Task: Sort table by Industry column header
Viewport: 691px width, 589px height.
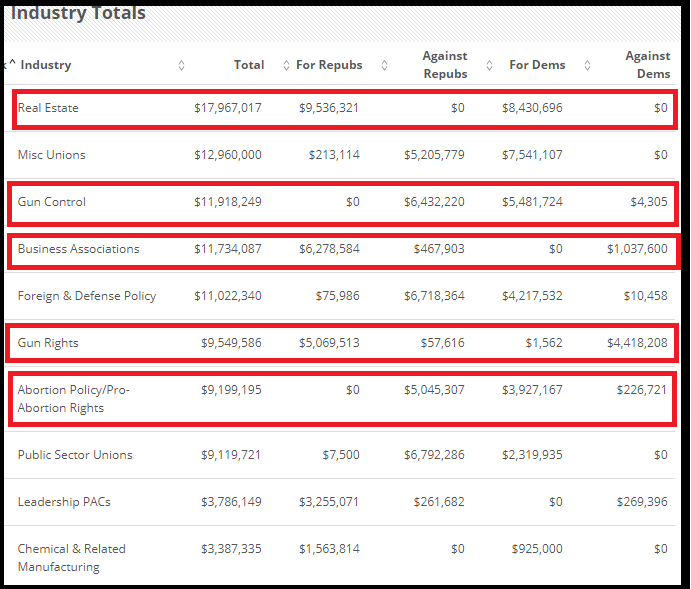Action: coord(46,65)
